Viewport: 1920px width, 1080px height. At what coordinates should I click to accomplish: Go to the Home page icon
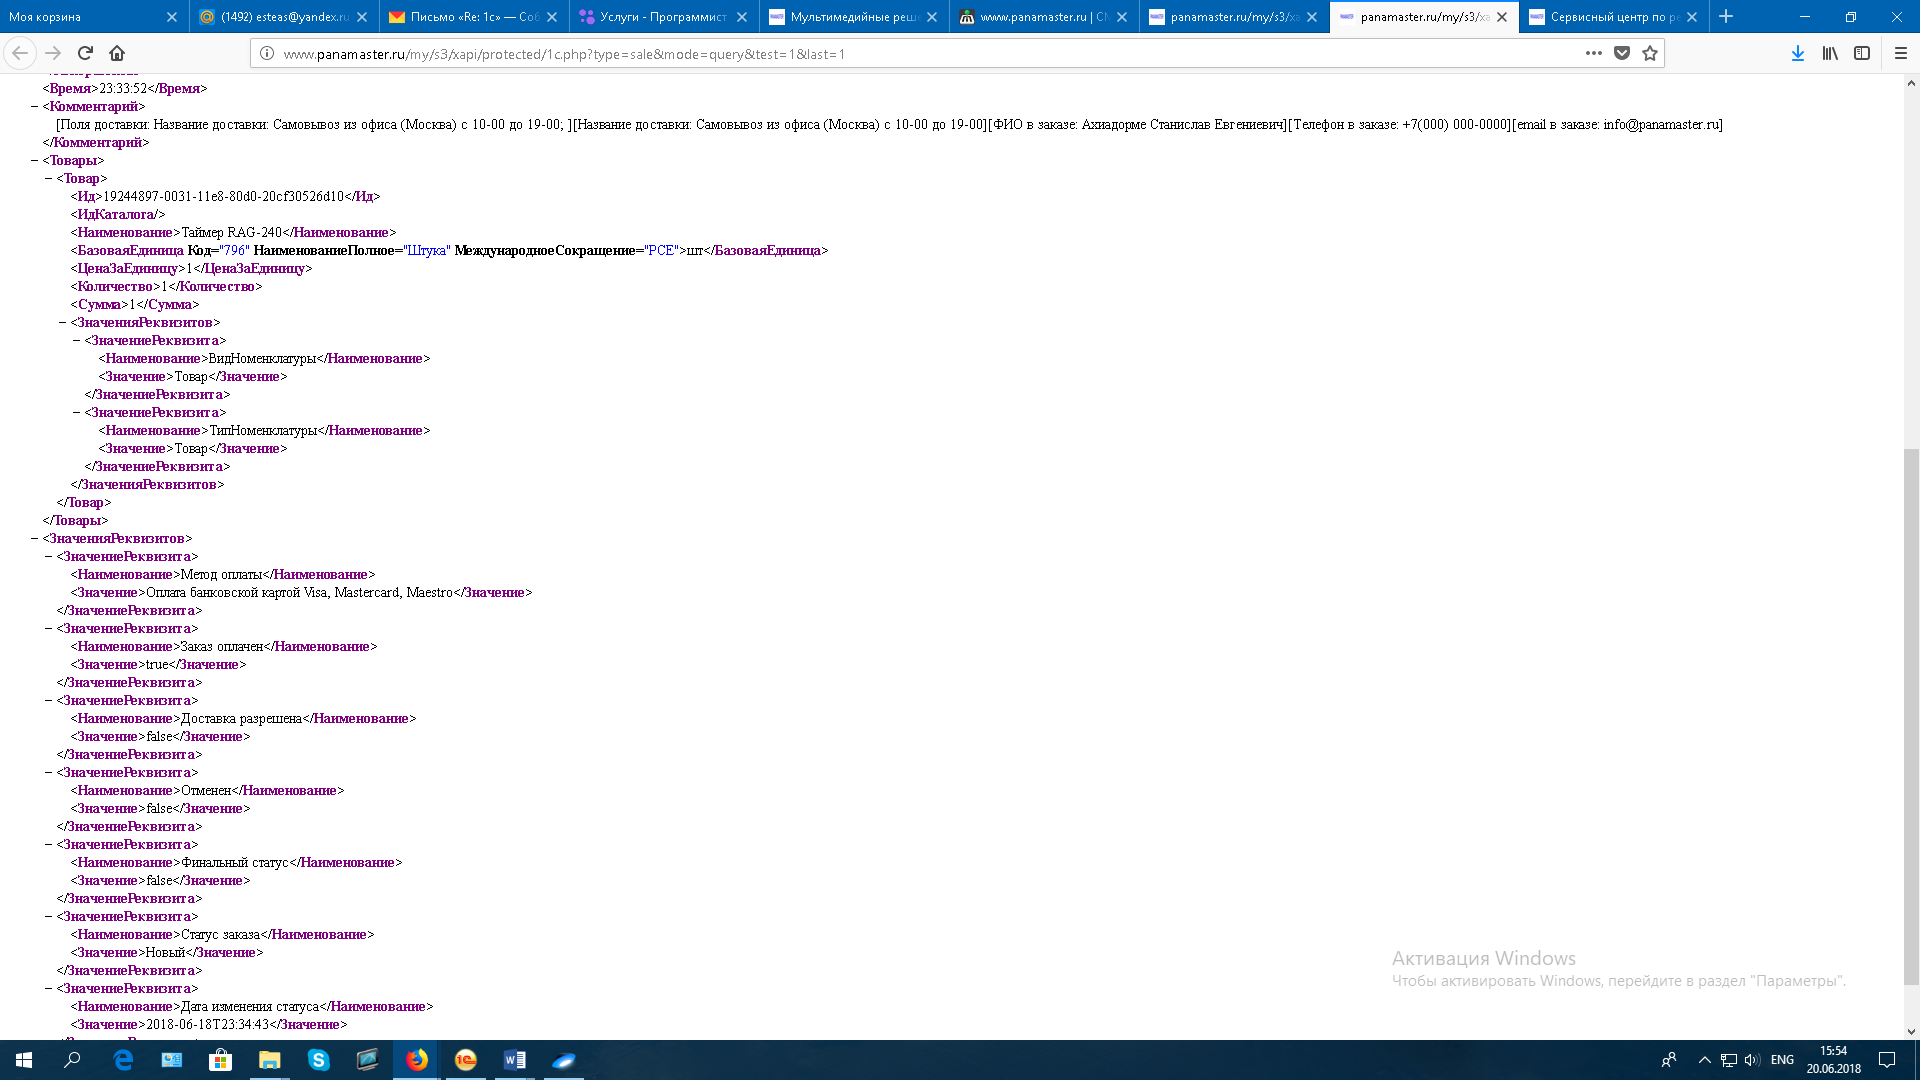tap(117, 53)
